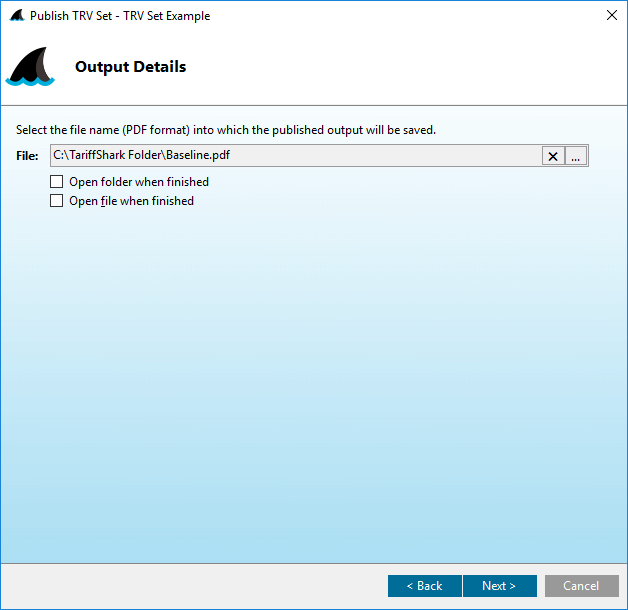Clear the file path with X button
628x610 pixels.
point(553,156)
